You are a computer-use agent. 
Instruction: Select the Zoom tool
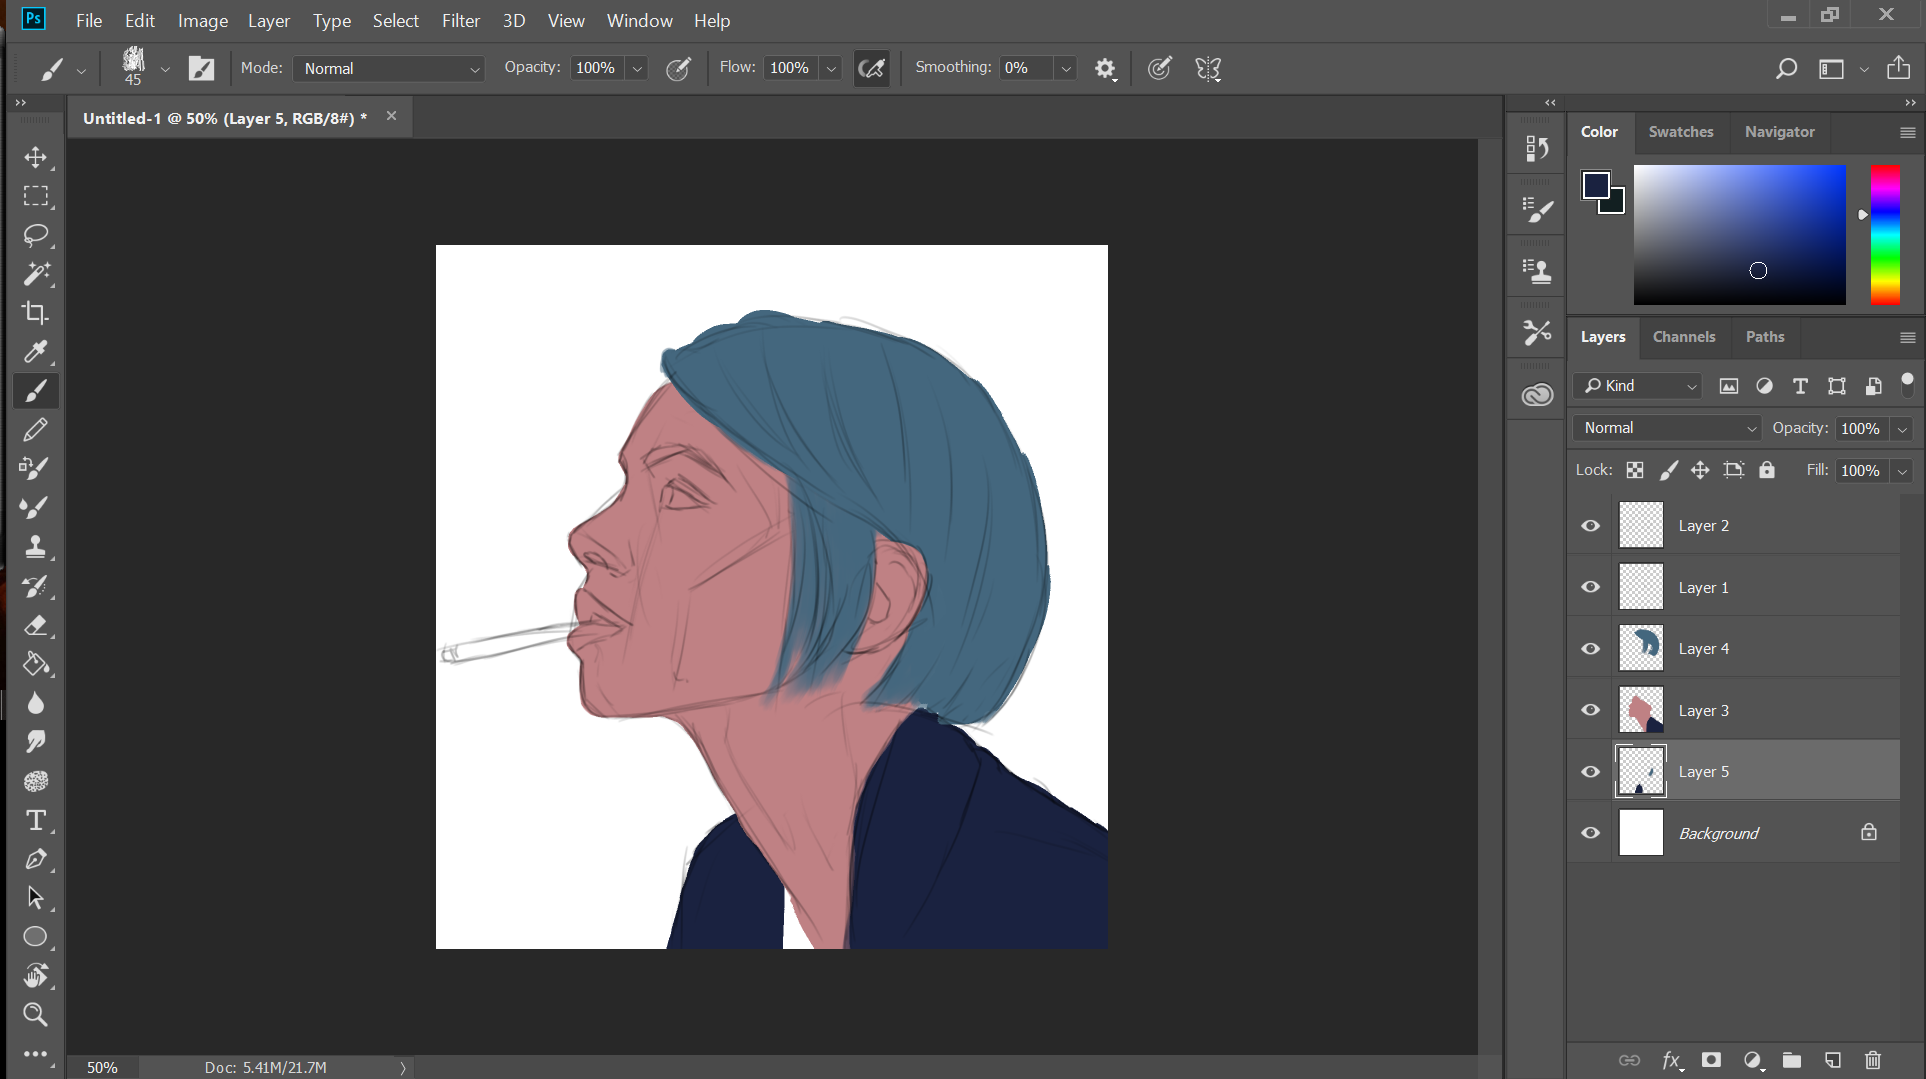36,1015
